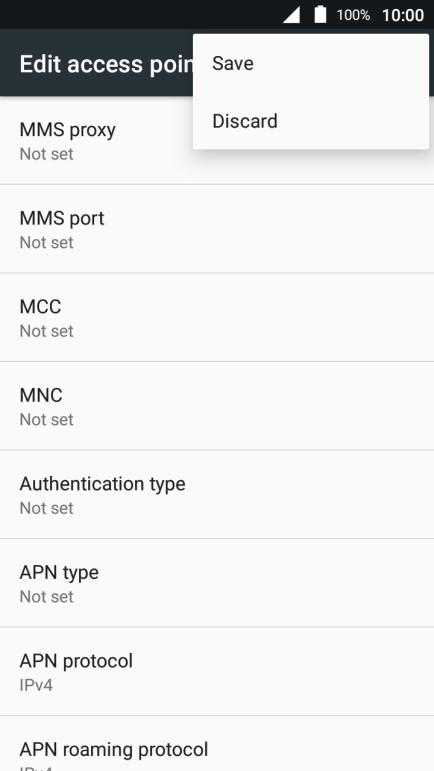
Task: Open the APN type setting
Action: [x=217, y=583]
